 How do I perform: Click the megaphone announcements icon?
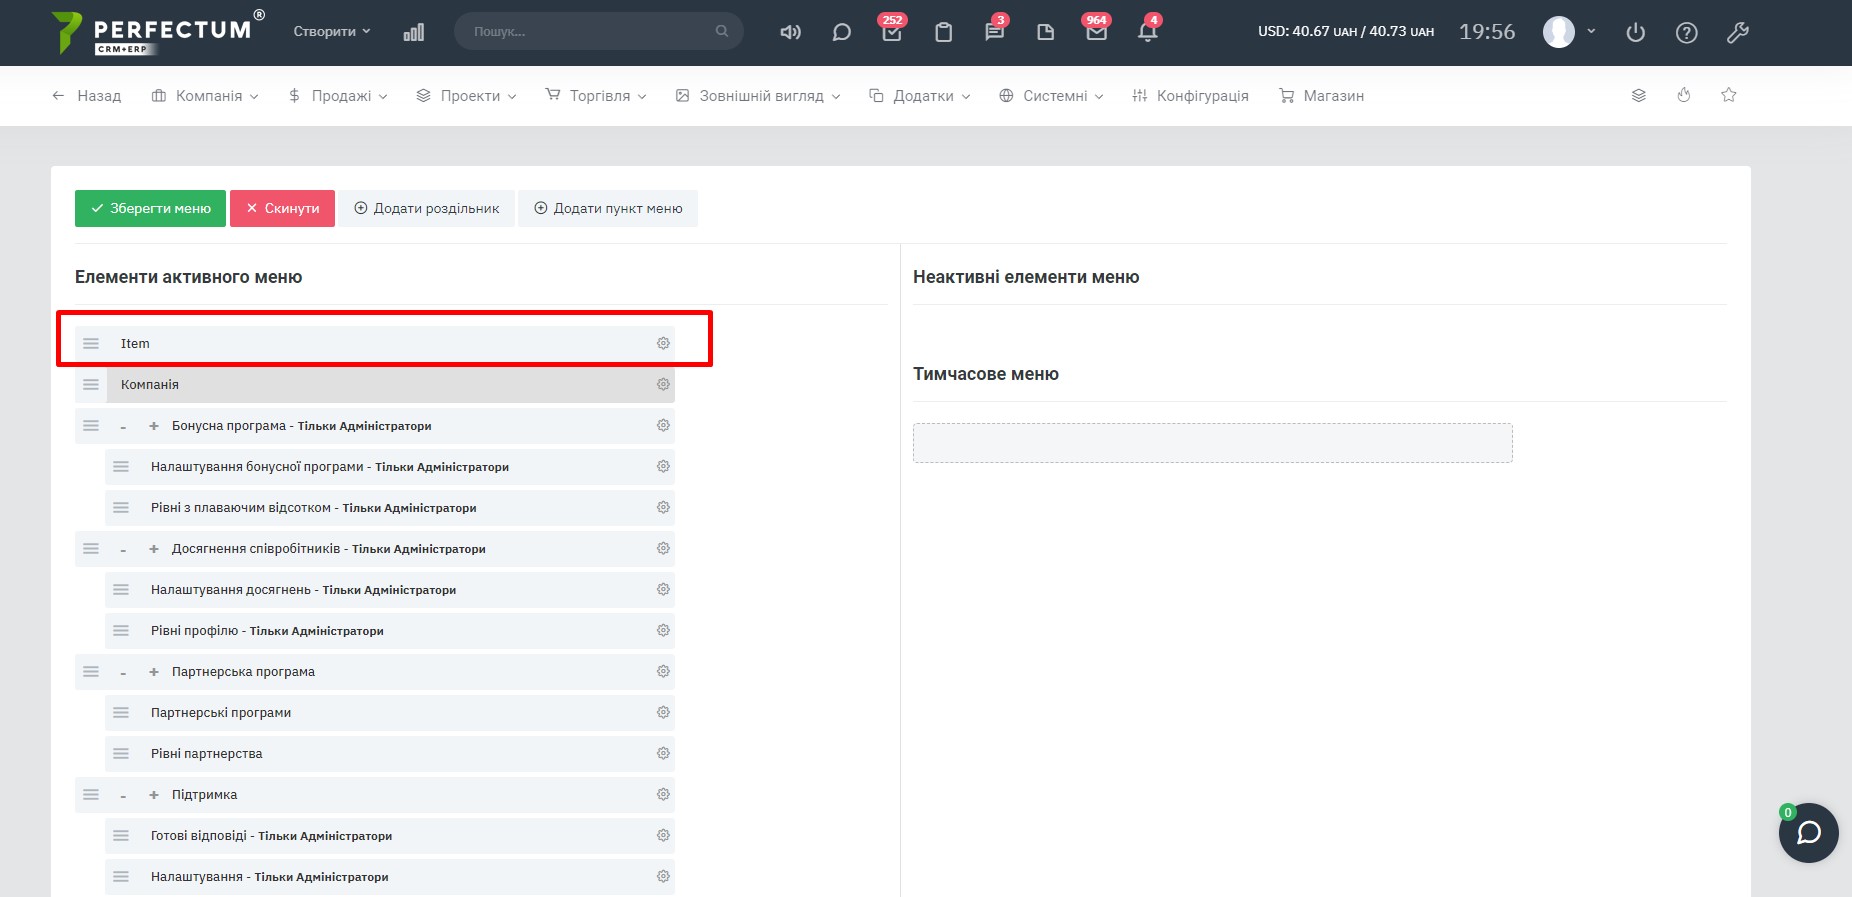pyautogui.click(x=790, y=32)
